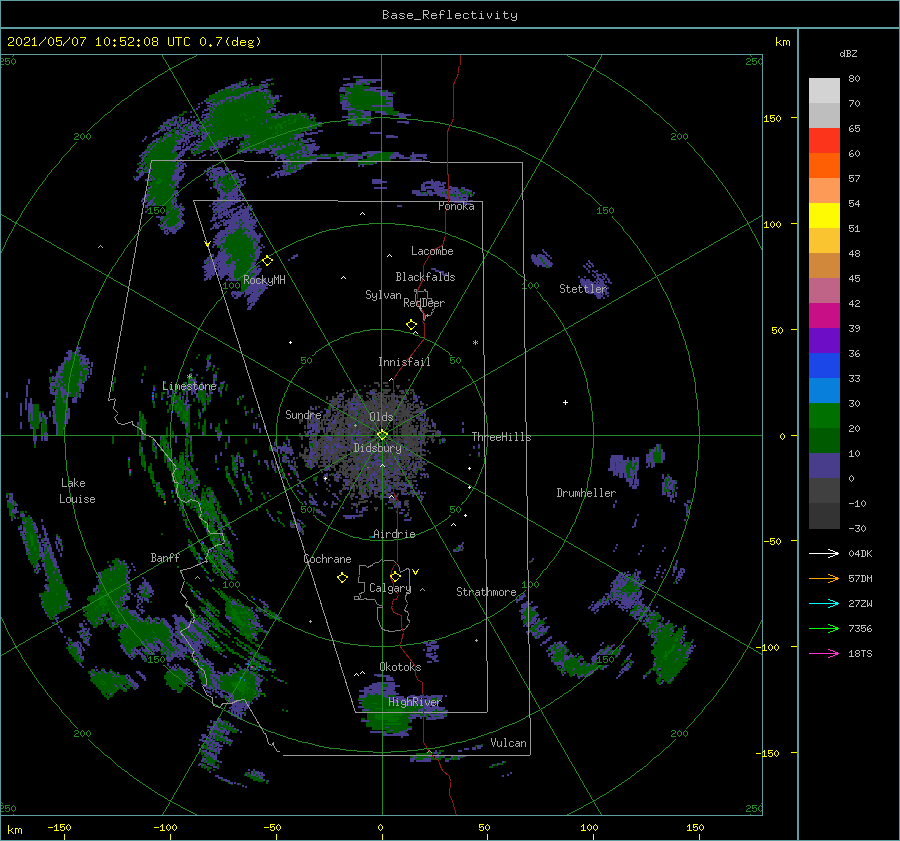Screen dimensions: 900x841
Task: Click the white 04DK arrow in legend
Action: (x=824, y=553)
